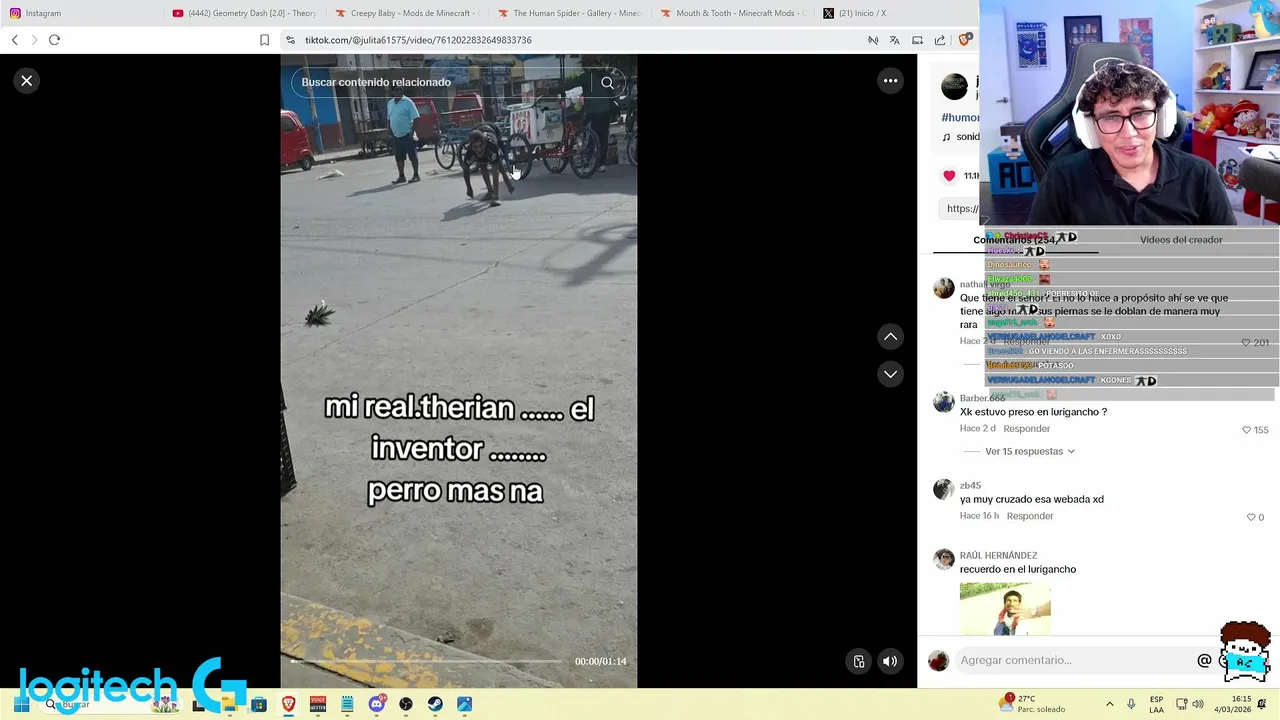Click the crossed-out N toolbar icon
The width and height of the screenshot is (1280, 720).
coord(872,40)
